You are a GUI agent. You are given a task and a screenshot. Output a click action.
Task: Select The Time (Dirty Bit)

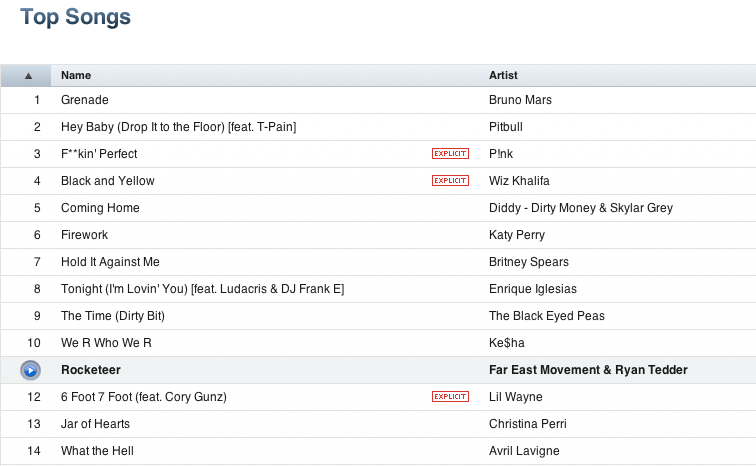point(113,316)
